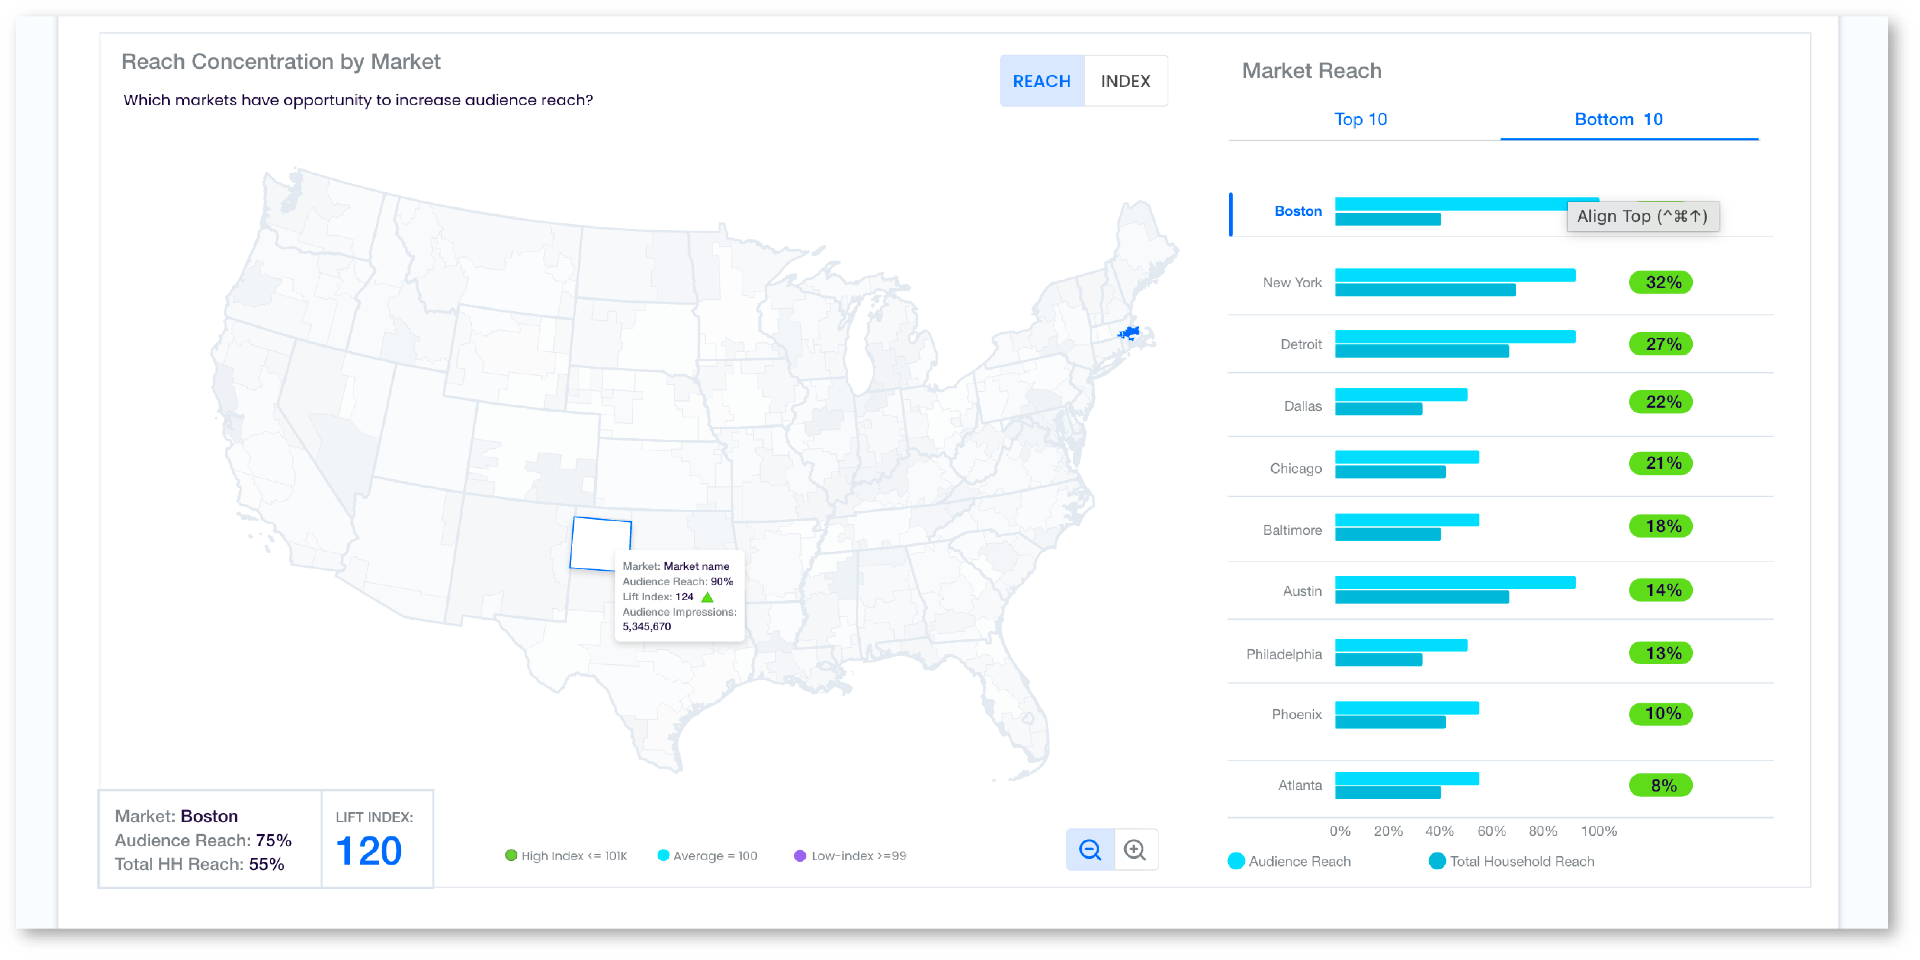1920x960 pixels.
Task: Click the Austin Total Household Reach bar
Action: tap(1422, 597)
